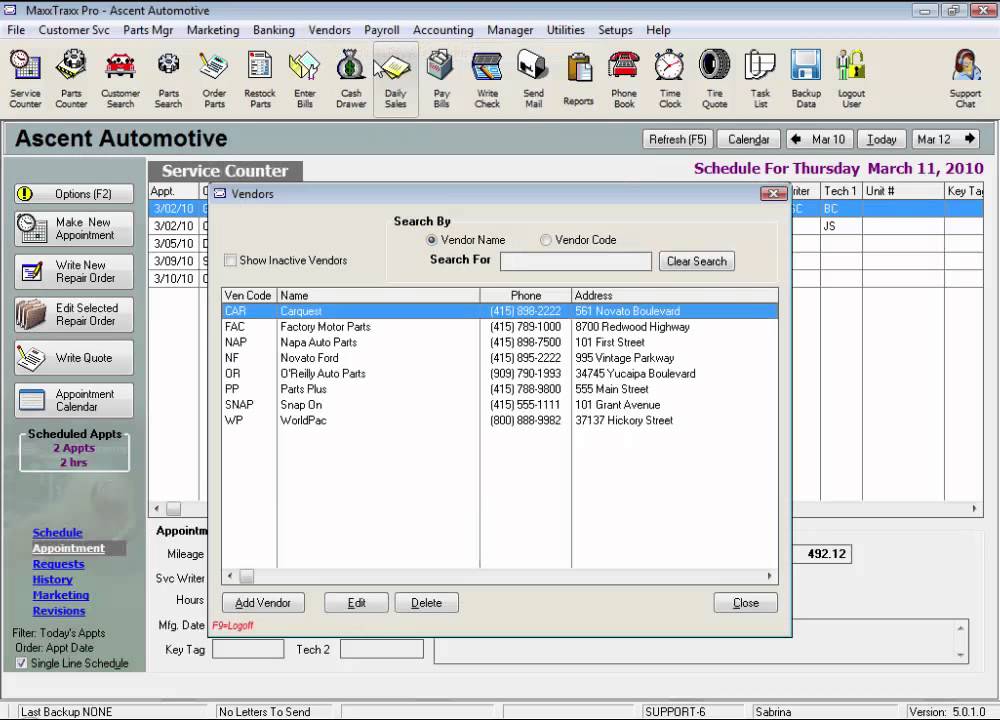Select the Napa Auto Parts vendor row
This screenshot has height=720, width=1000.
(x=500, y=342)
